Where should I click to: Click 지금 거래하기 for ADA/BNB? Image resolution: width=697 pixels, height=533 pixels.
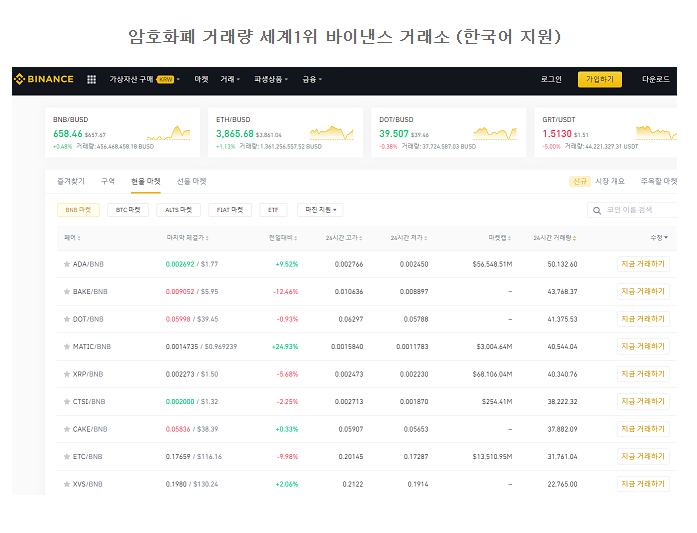[x=643, y=264]
